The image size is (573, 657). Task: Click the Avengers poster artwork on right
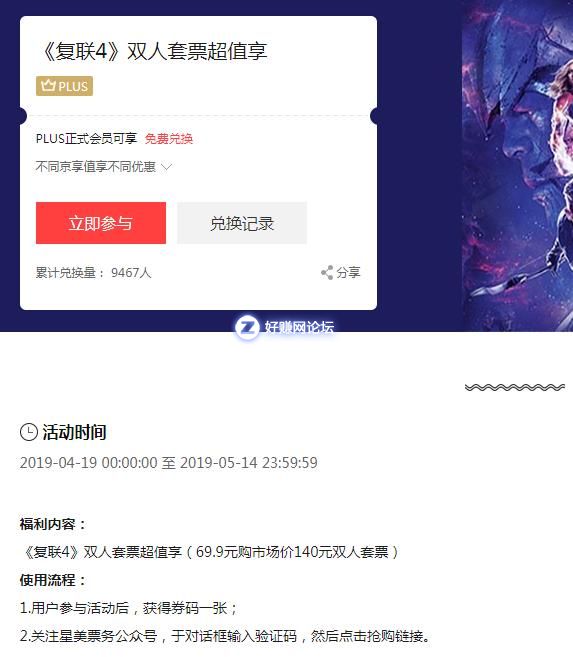(x=517, y=166)
